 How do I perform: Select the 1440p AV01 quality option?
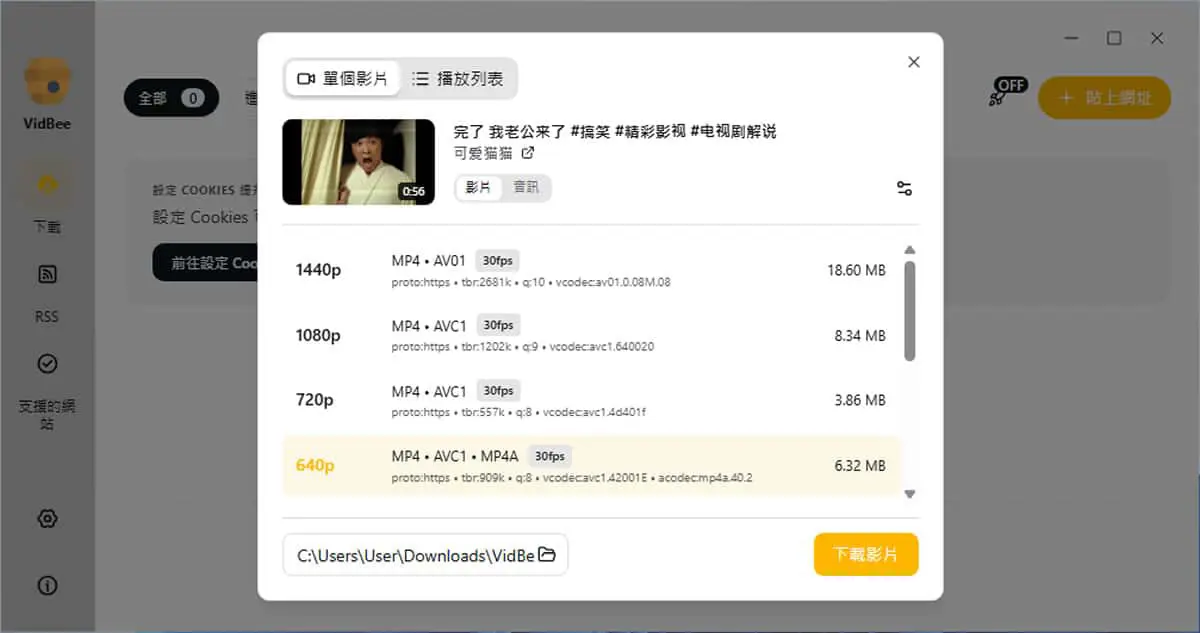(592, 270)
